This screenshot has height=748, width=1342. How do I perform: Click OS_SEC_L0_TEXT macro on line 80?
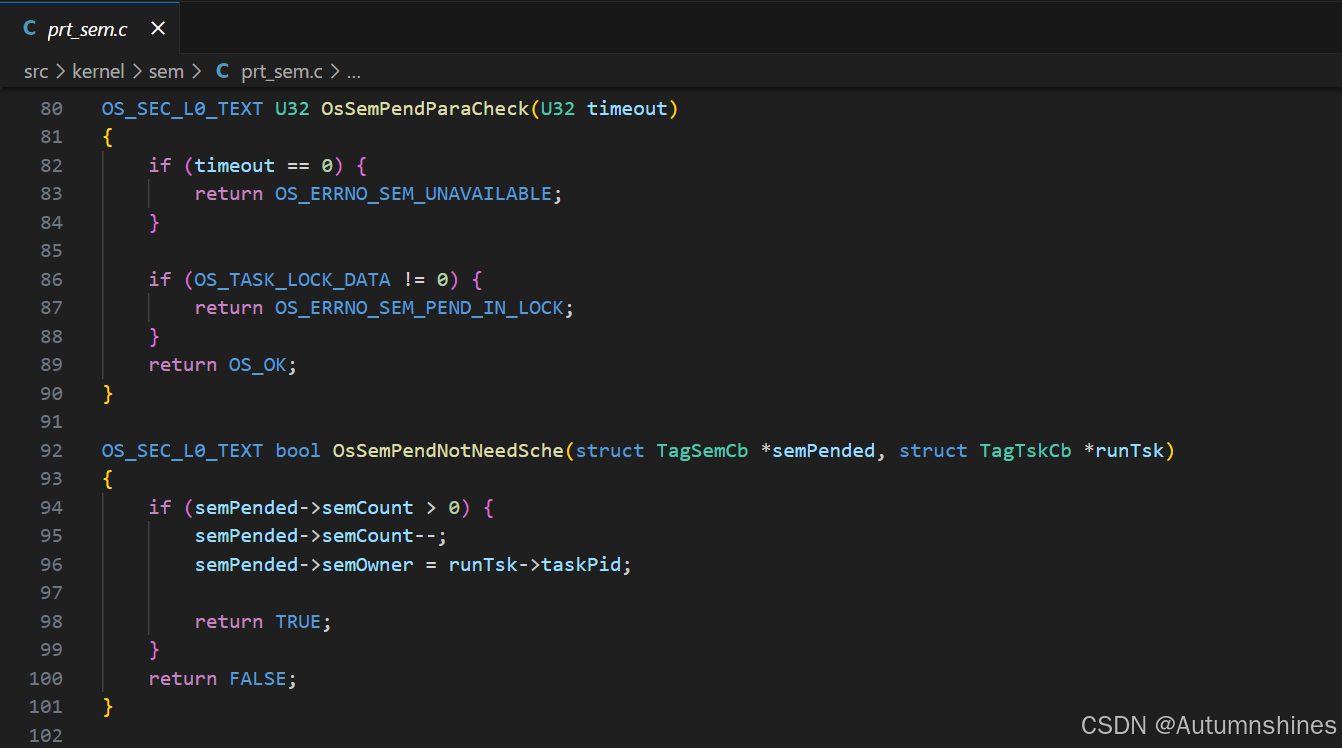pos(182,108)
